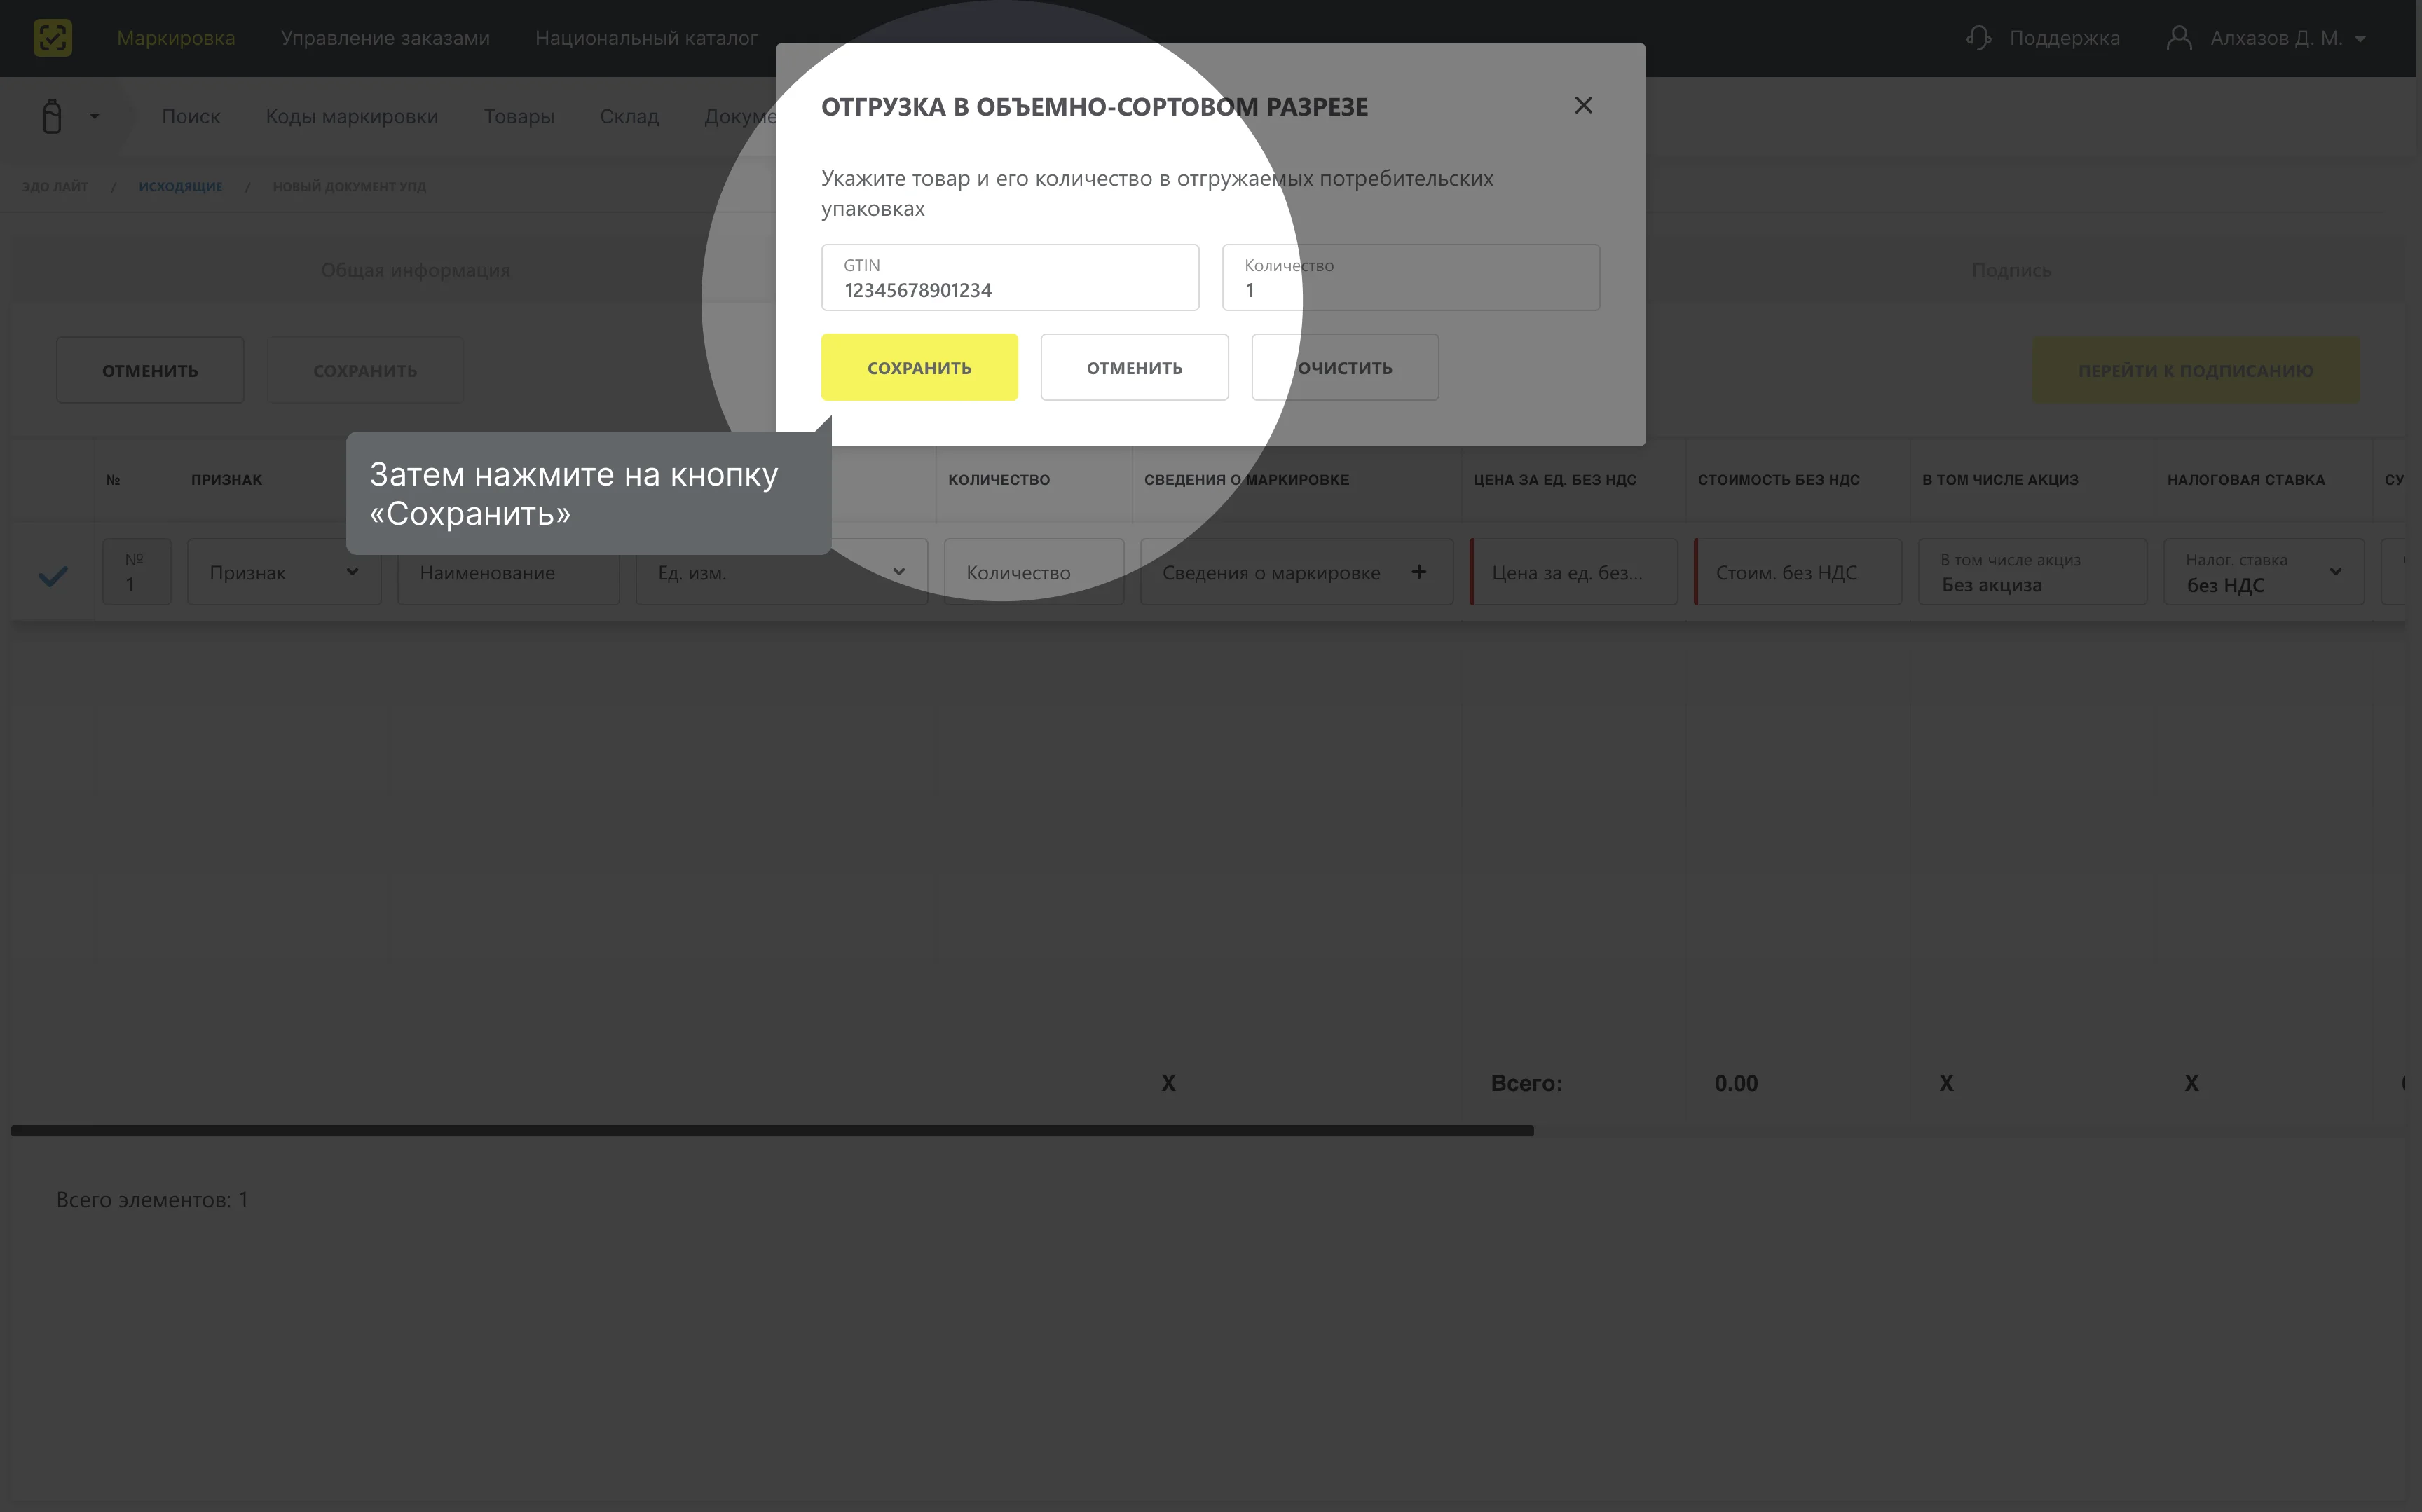Screen dimensions: 2422x1512
Task: Switch to the Товары section
Action: 519,116
